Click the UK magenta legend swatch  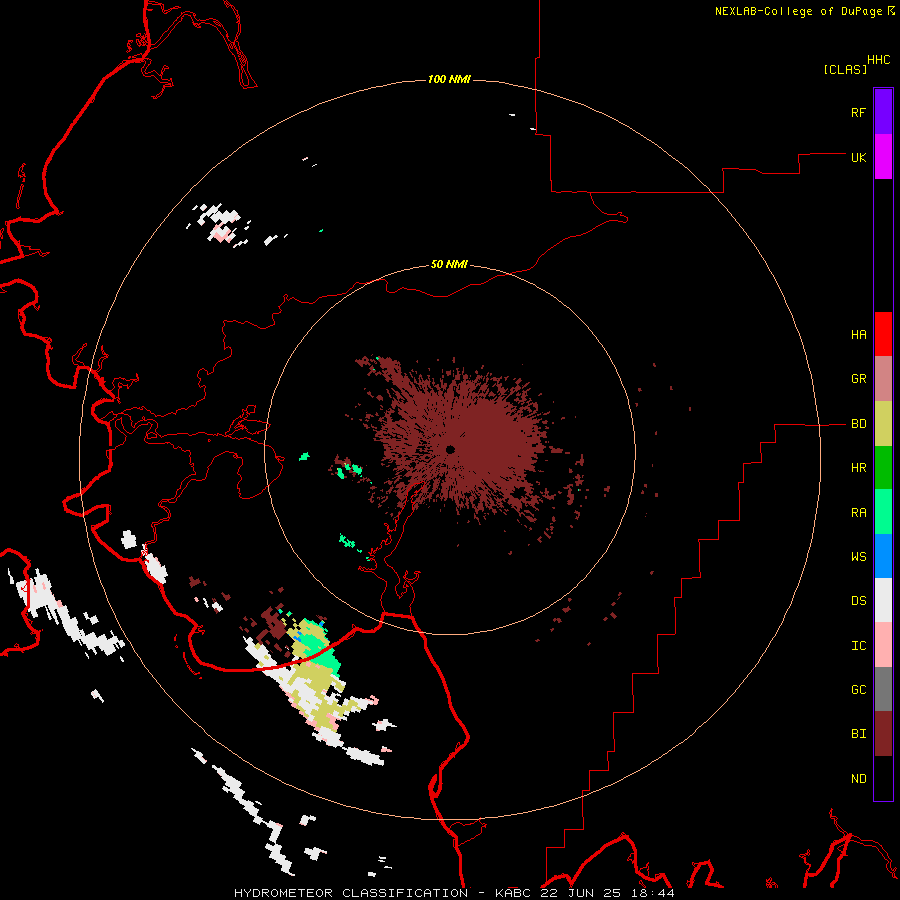[x=883, y=157]
